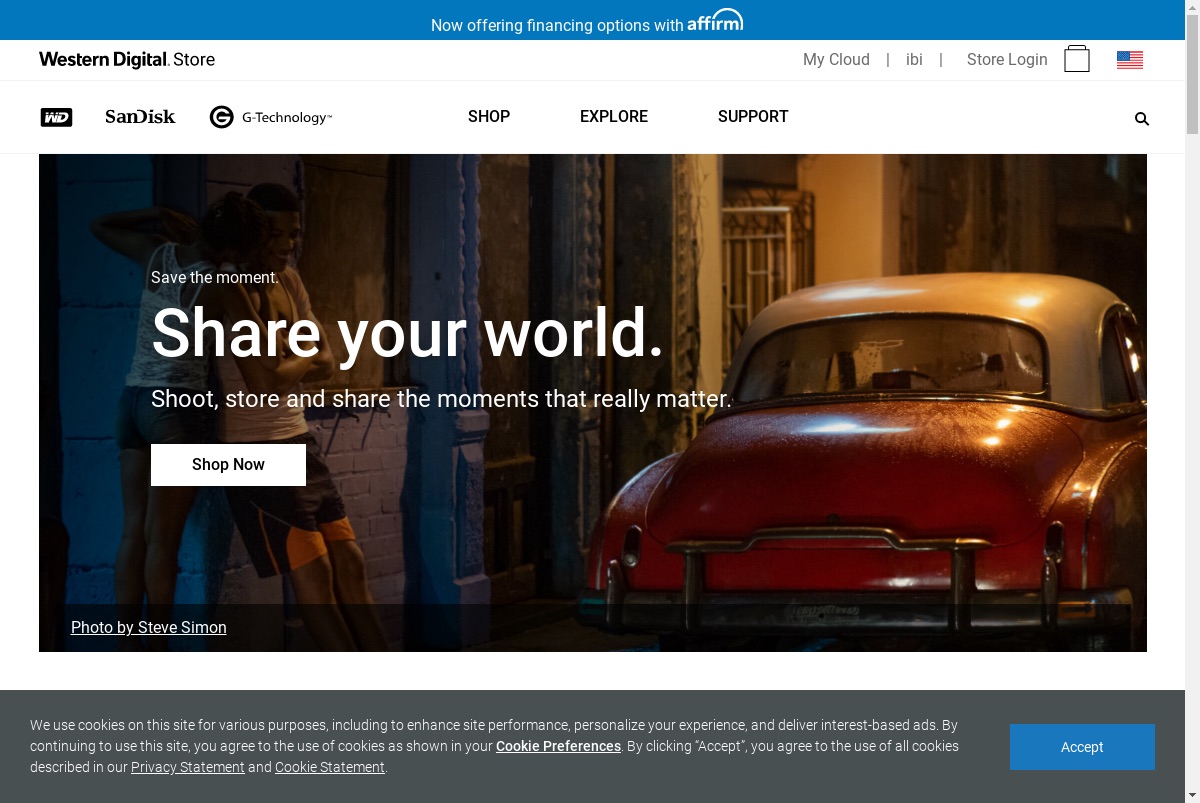Click the hero banner car photo
1200x803 pixels.
coord(593,403)
